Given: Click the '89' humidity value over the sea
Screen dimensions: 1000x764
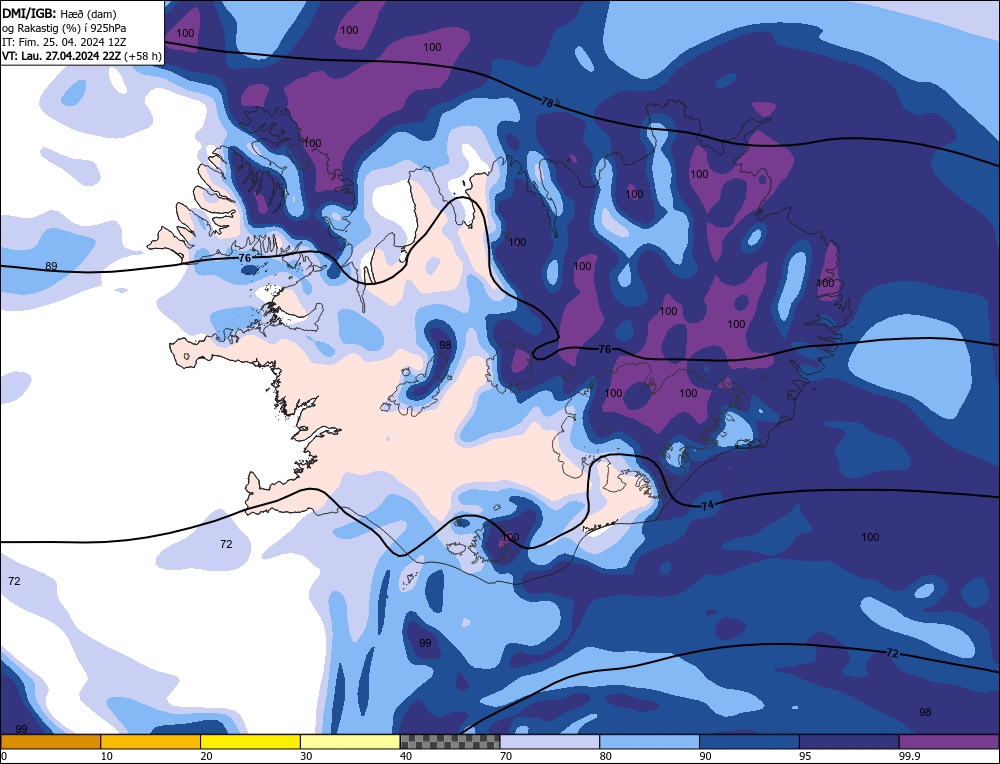Looking at the screenshot, I should 51,266.
